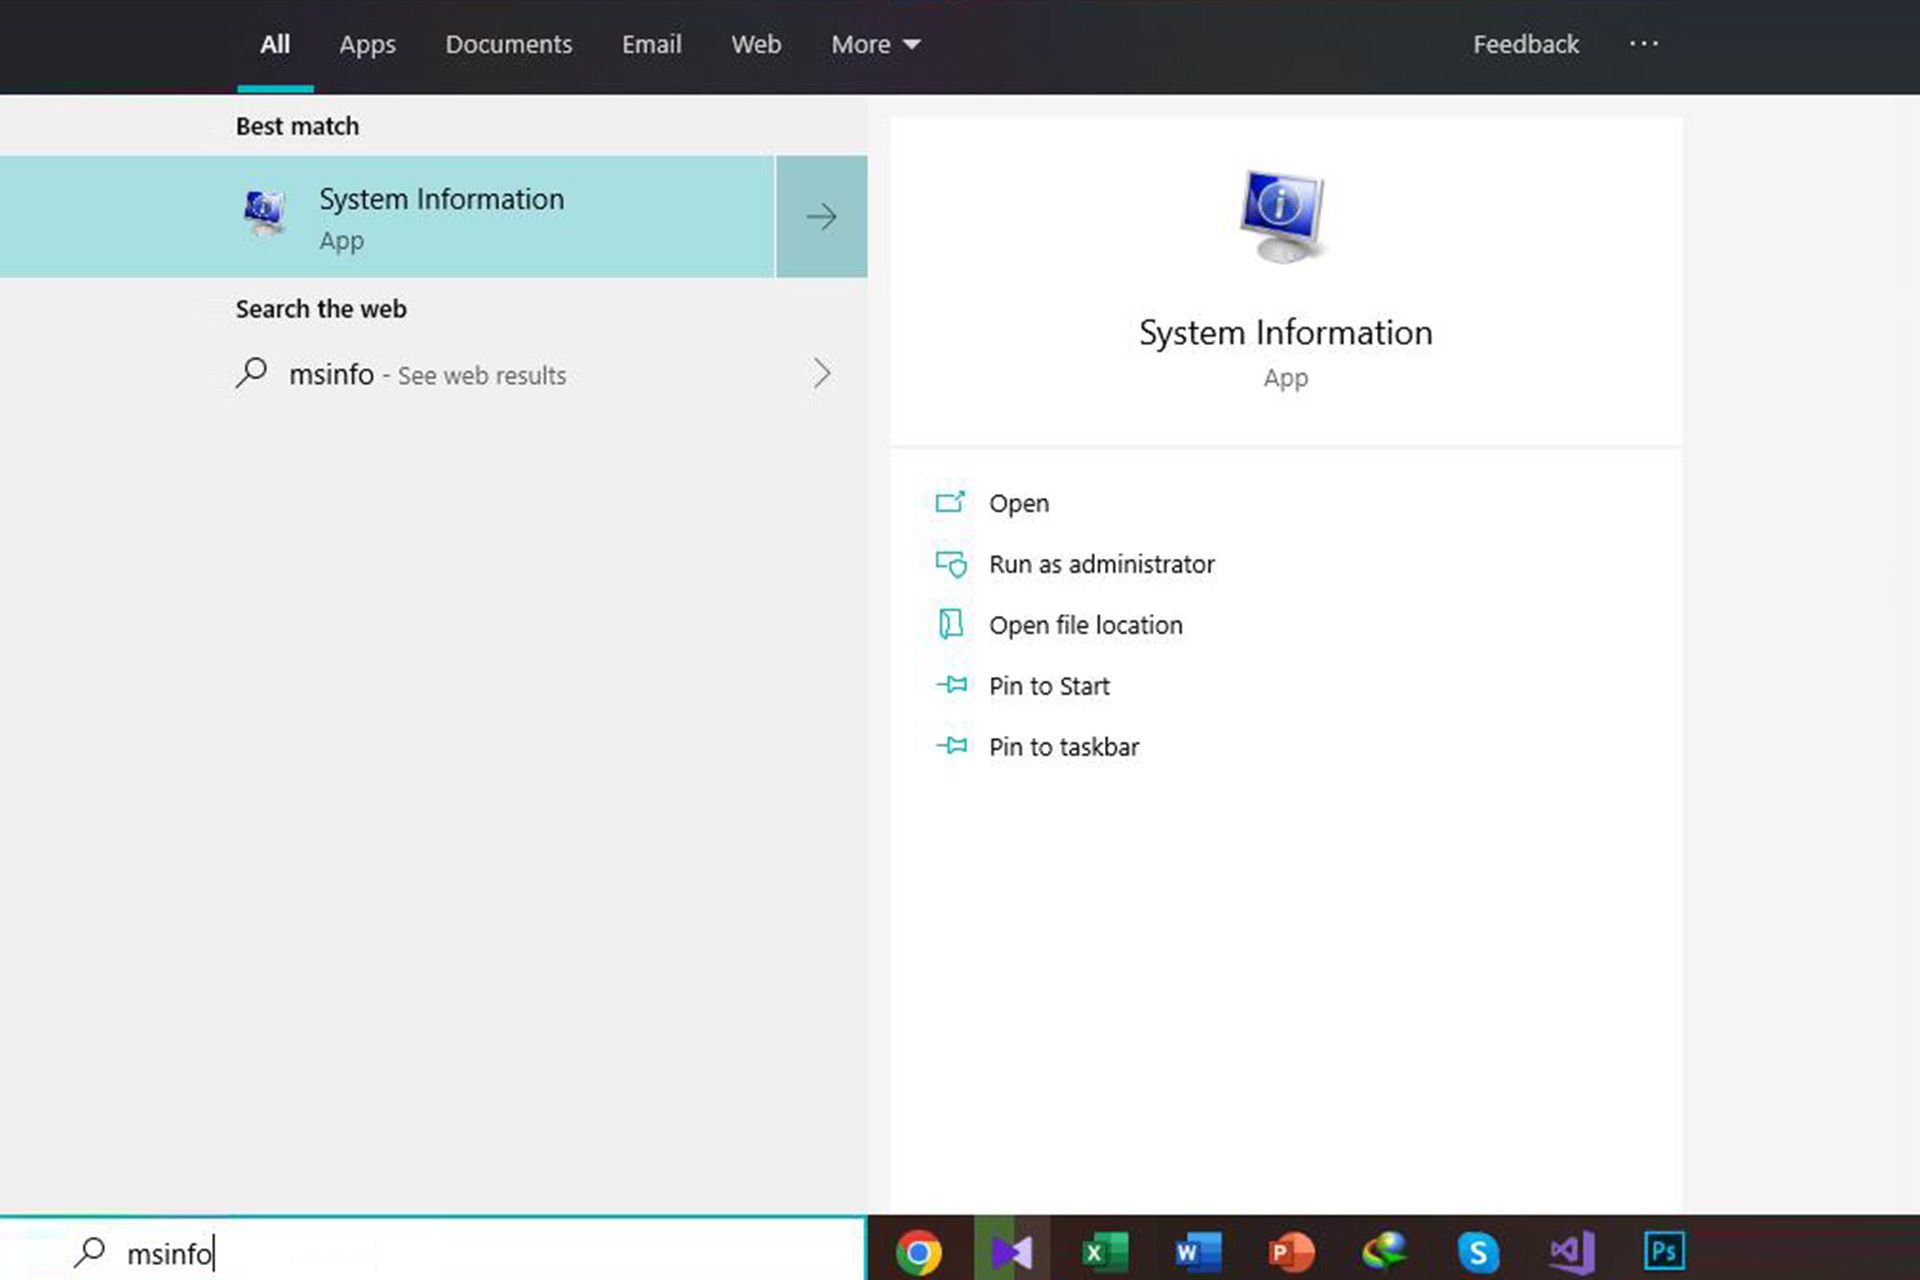1920x1280 pixels.
Task: Select Run as administrator option
Action: [1101, 563]
